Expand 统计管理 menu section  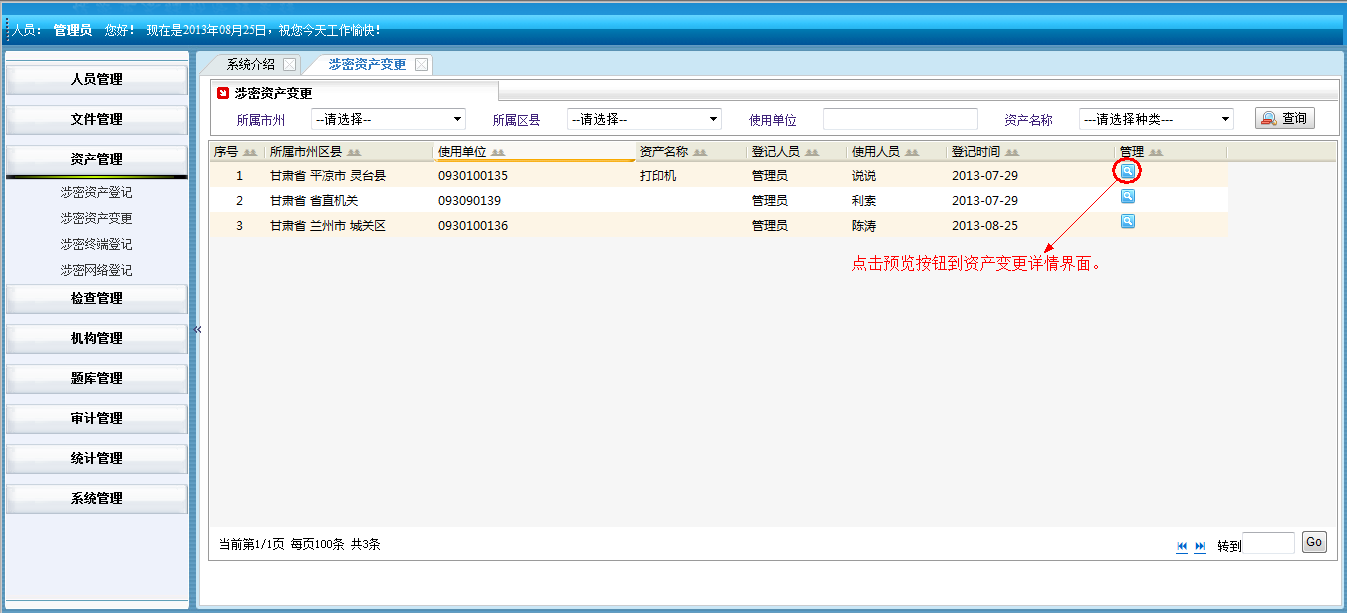(x=97, y=458)
